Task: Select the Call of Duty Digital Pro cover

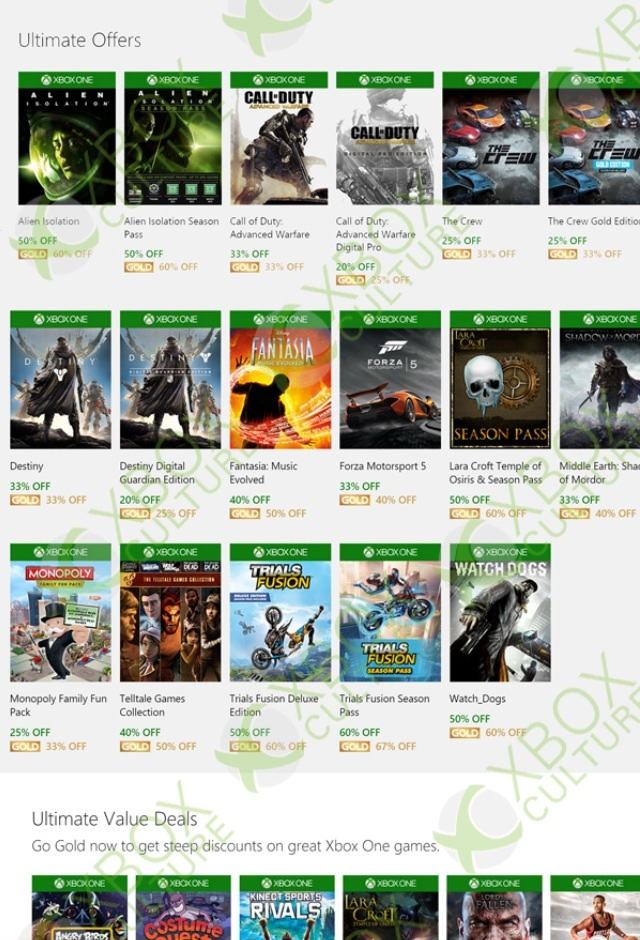Action: [385, 138]
